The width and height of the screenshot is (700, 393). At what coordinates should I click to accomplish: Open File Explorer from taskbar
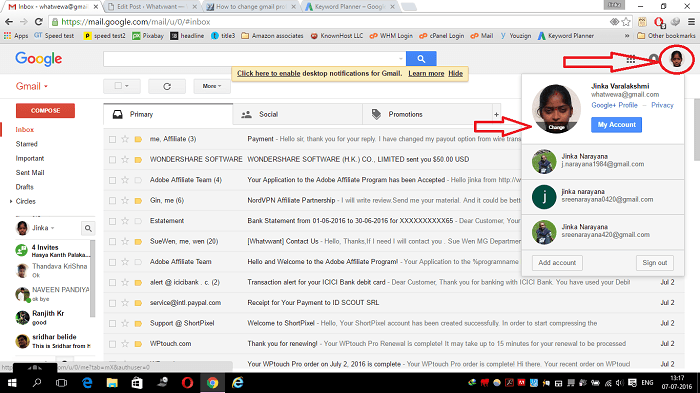112,383
